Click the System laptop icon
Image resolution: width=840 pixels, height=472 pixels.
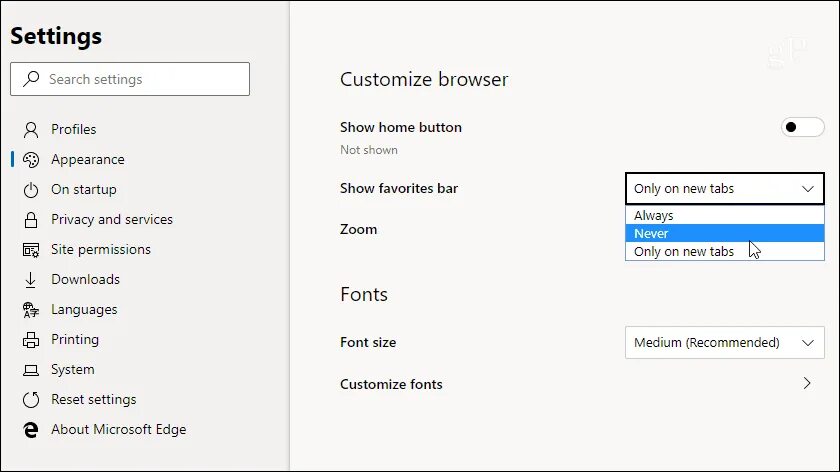click(x=31, y=370)
